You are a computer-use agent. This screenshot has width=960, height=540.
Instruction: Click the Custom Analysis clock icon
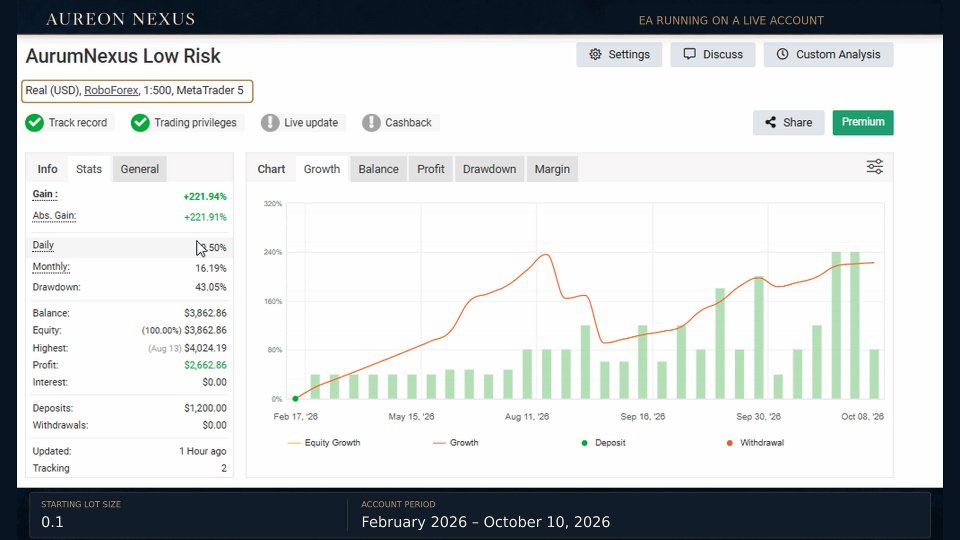[x=782, y=54]
